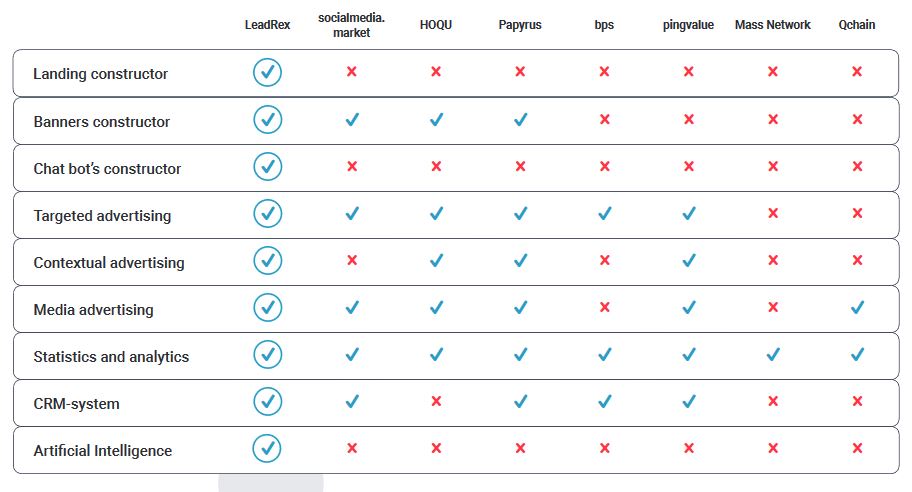Image resolution: width=912 pixels, height=492 pixels.
Task: Select the LeadRex column header
Action: click(267, 25)
